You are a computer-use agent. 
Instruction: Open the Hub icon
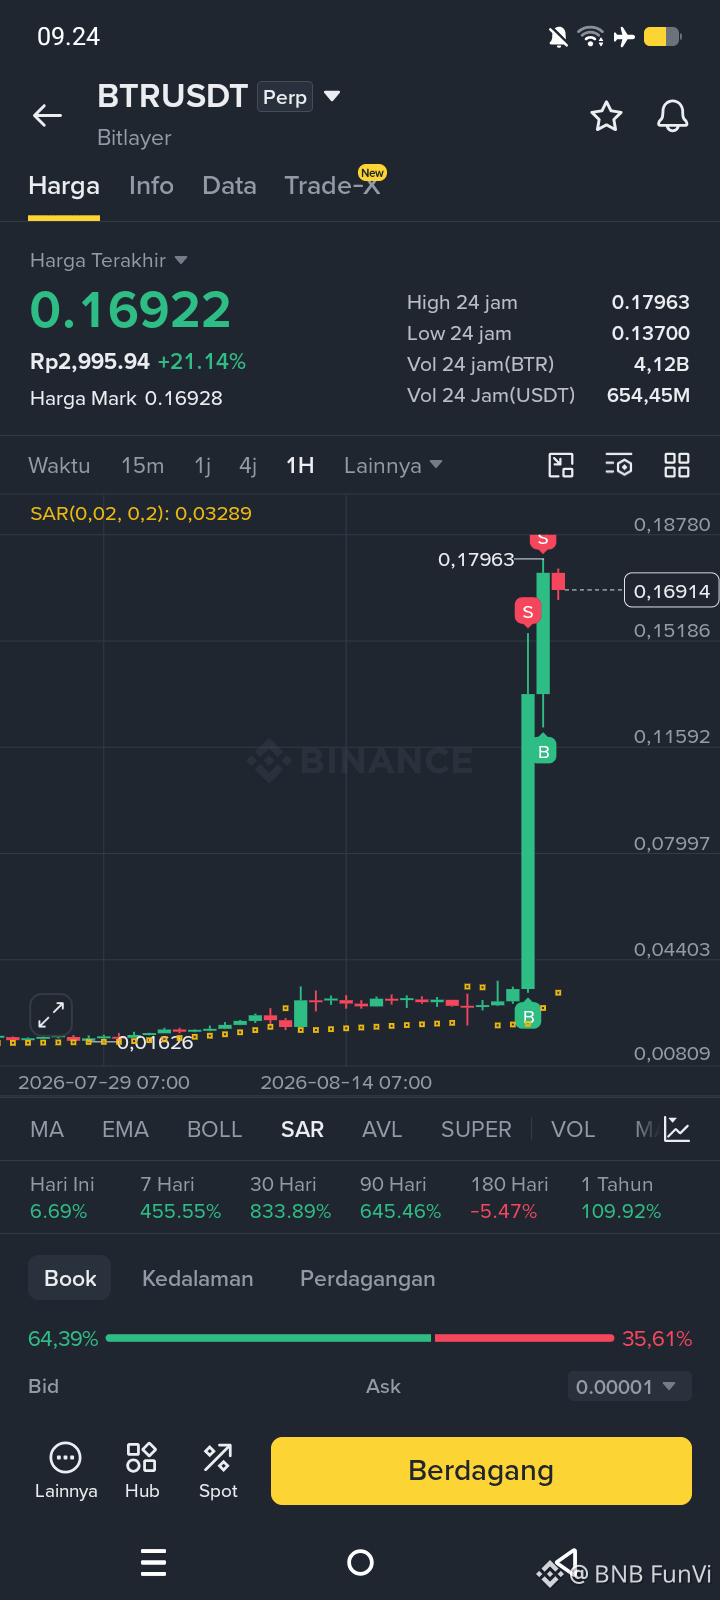click(x=142, y=1470)
